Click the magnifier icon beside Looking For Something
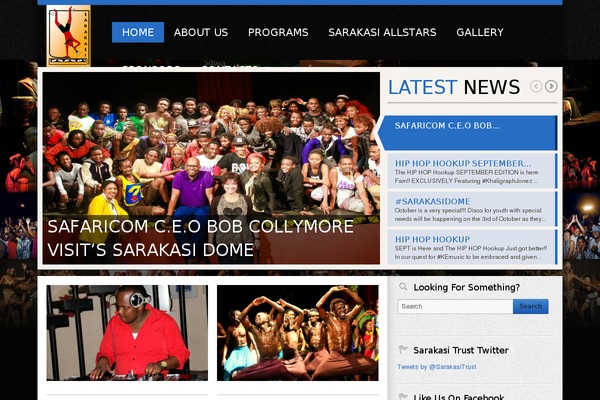The width and height of the screenshot is (600, 400). click(403, 286)
